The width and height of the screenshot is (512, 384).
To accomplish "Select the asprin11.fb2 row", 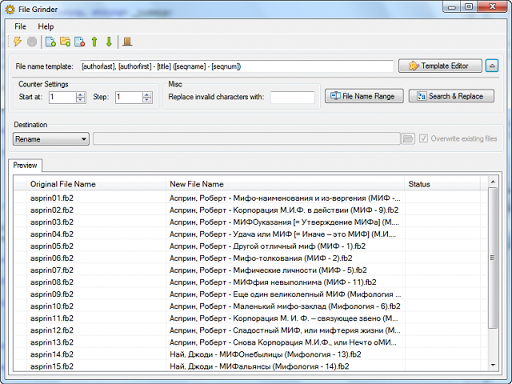I will pos(251,318).
